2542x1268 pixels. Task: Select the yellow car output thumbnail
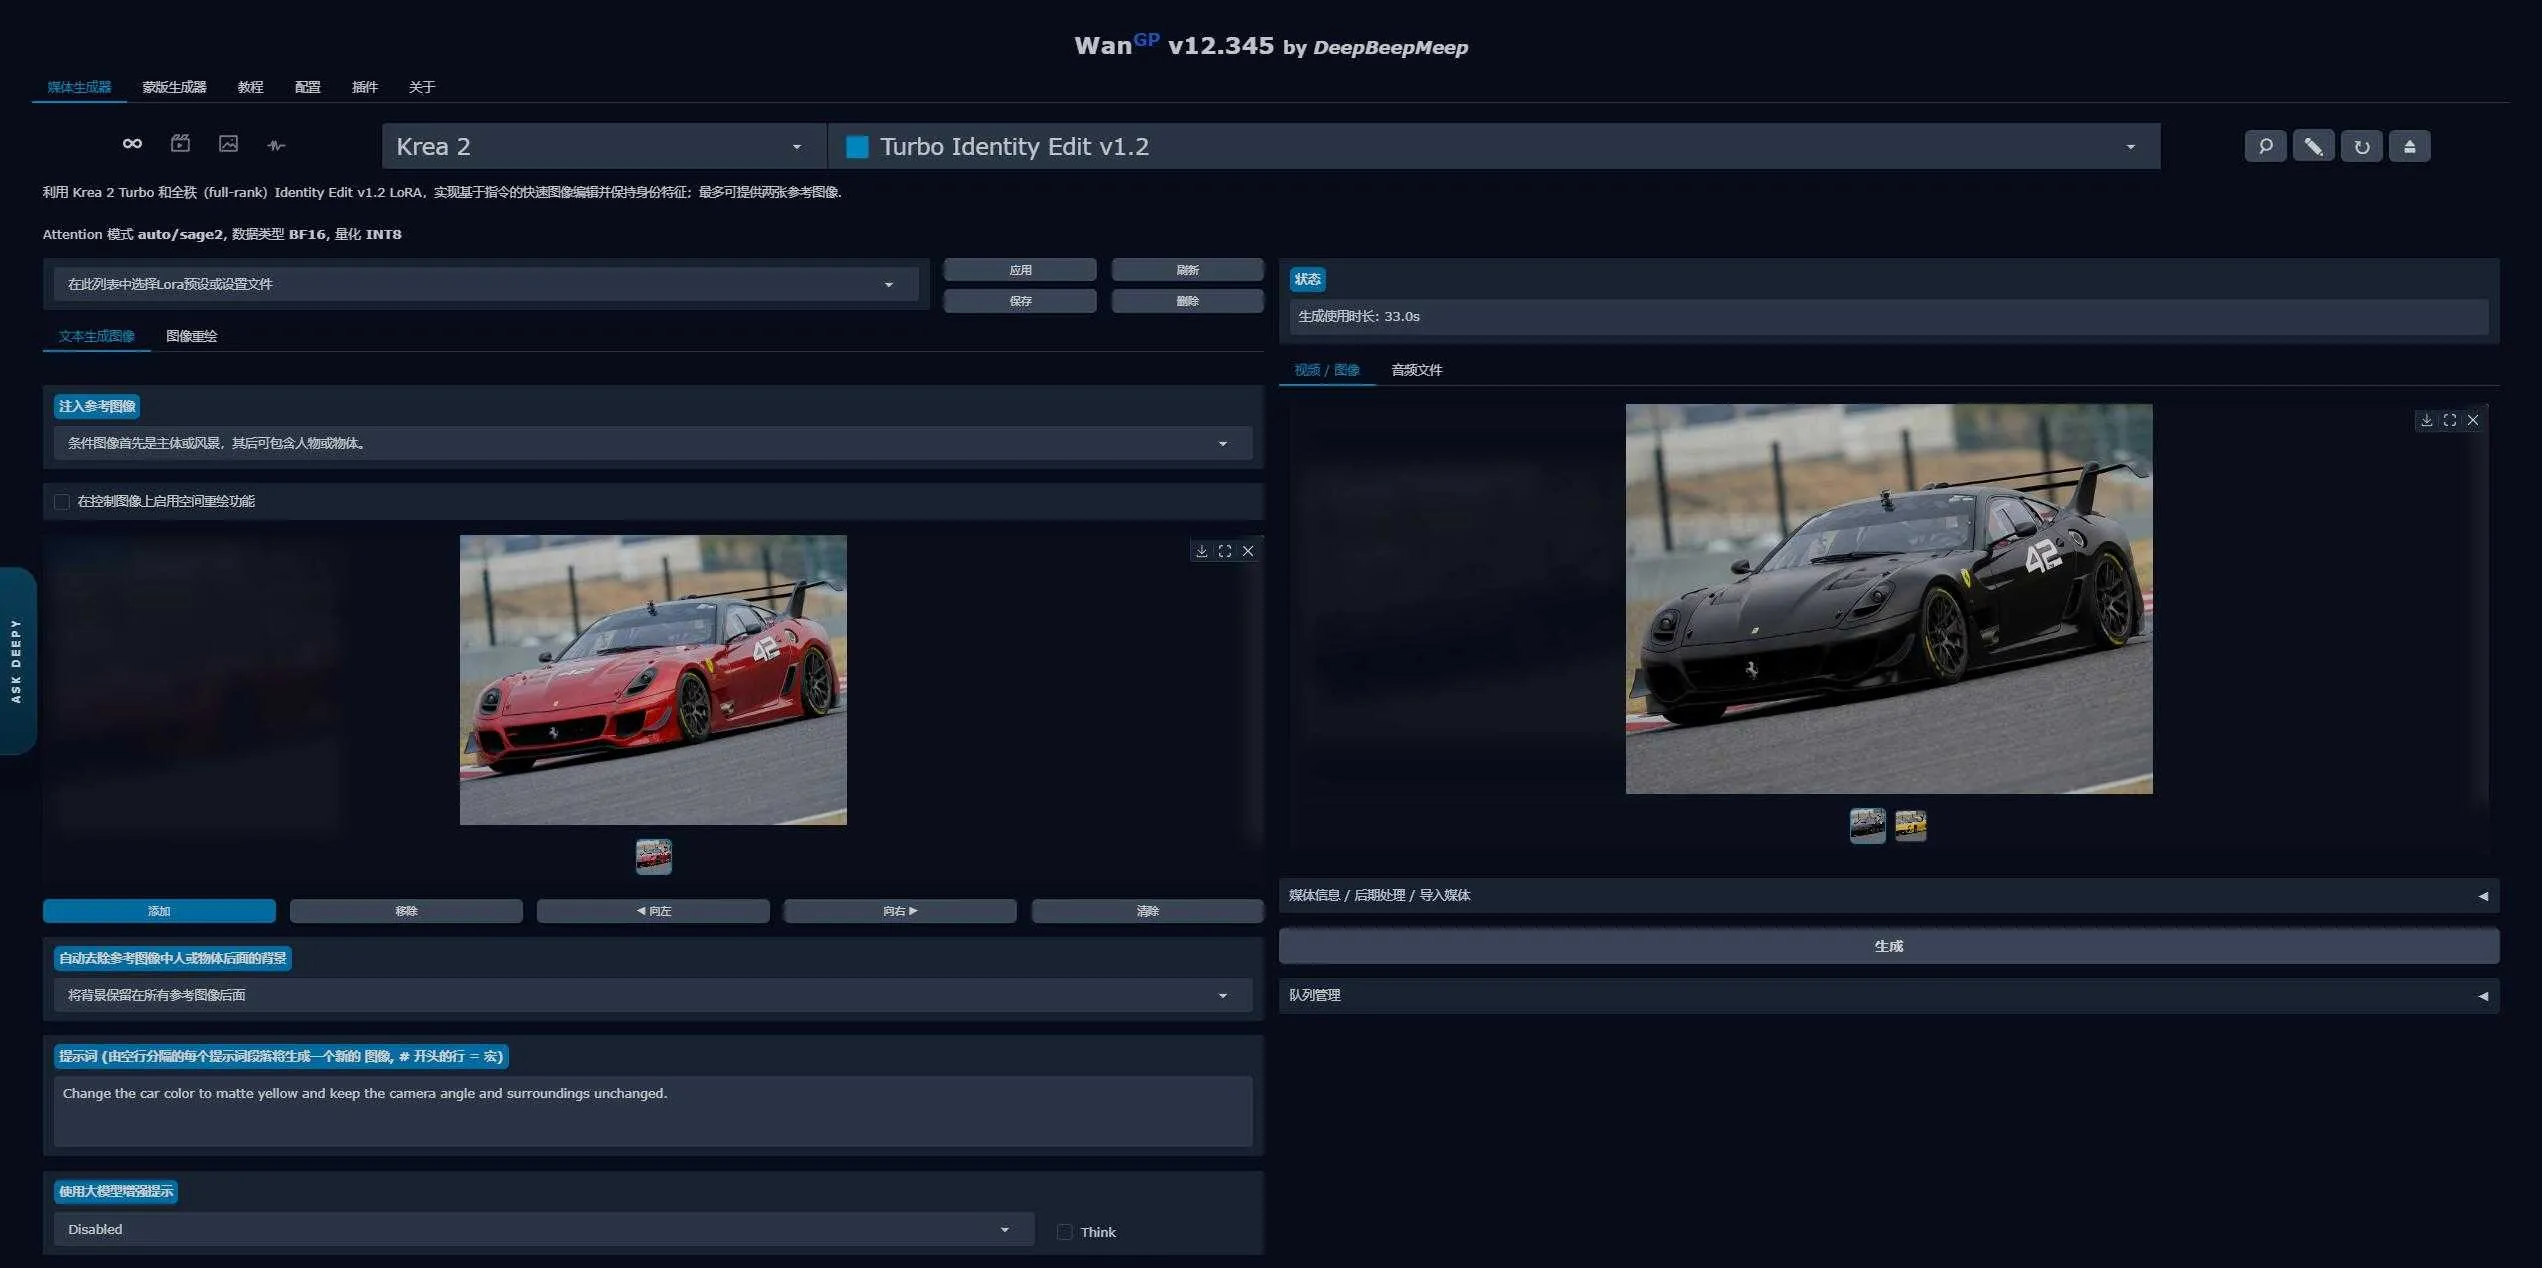click(1910, 825)
